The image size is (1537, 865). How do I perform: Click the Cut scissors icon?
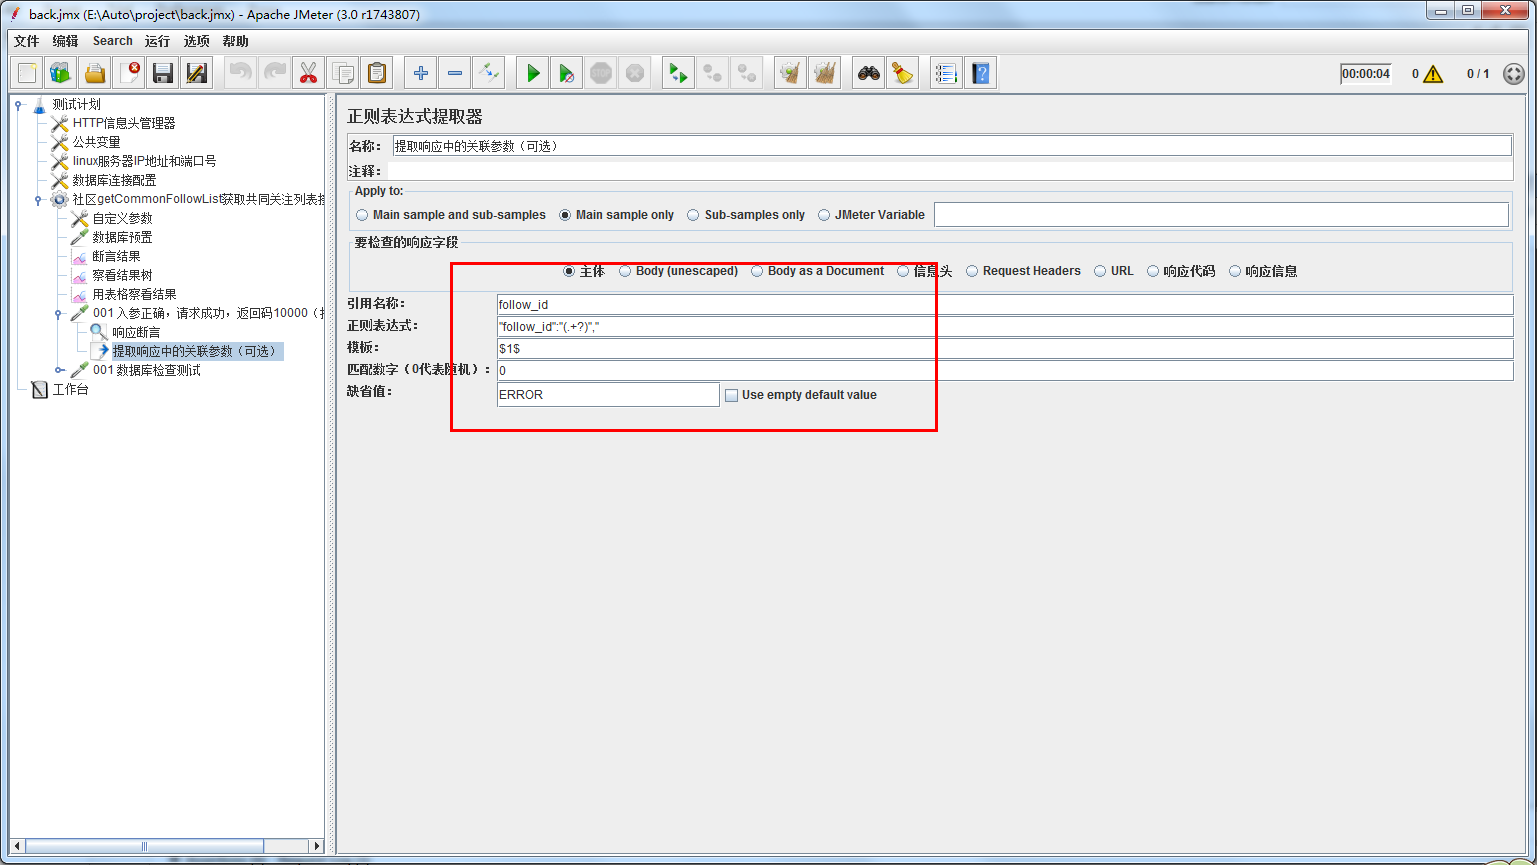[308, 73]
